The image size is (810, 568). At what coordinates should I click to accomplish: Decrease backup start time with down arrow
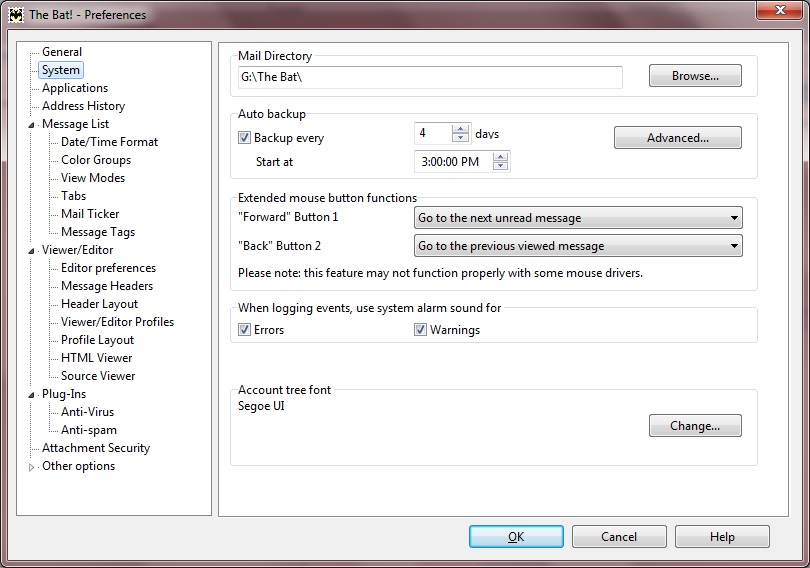pos(500,166)
